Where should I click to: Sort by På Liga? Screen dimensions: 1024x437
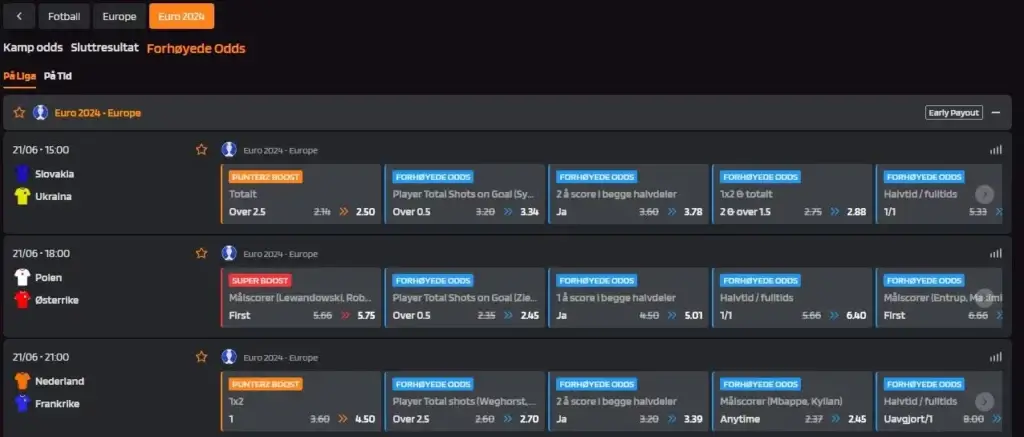coord(20,76)
